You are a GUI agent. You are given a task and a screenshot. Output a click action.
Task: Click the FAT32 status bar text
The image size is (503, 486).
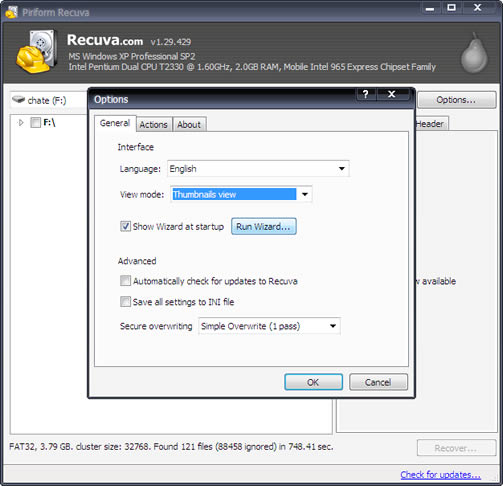pyautogui.click(x=171, y=447)
